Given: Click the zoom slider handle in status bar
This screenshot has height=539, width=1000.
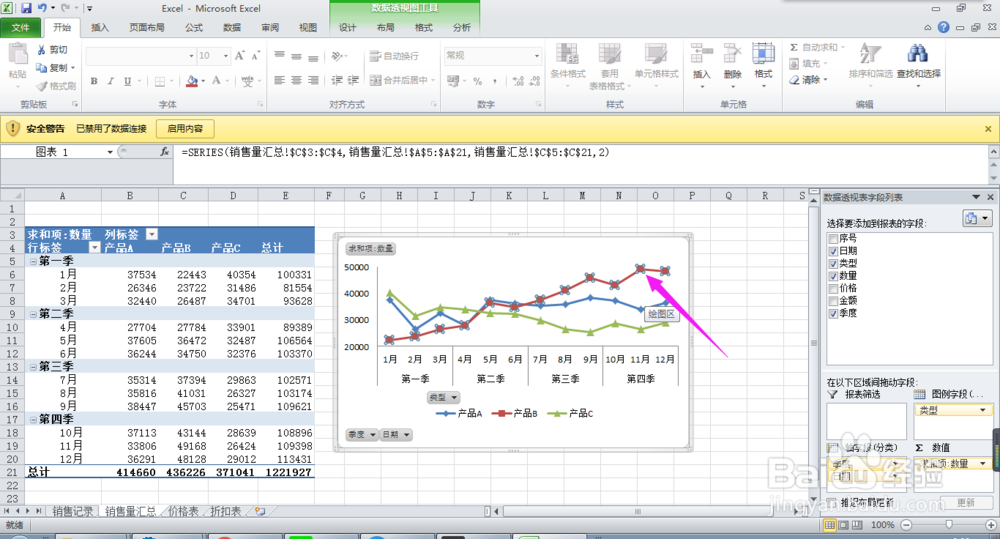Looking at the screenshot, I should click(x=949, y=524).
